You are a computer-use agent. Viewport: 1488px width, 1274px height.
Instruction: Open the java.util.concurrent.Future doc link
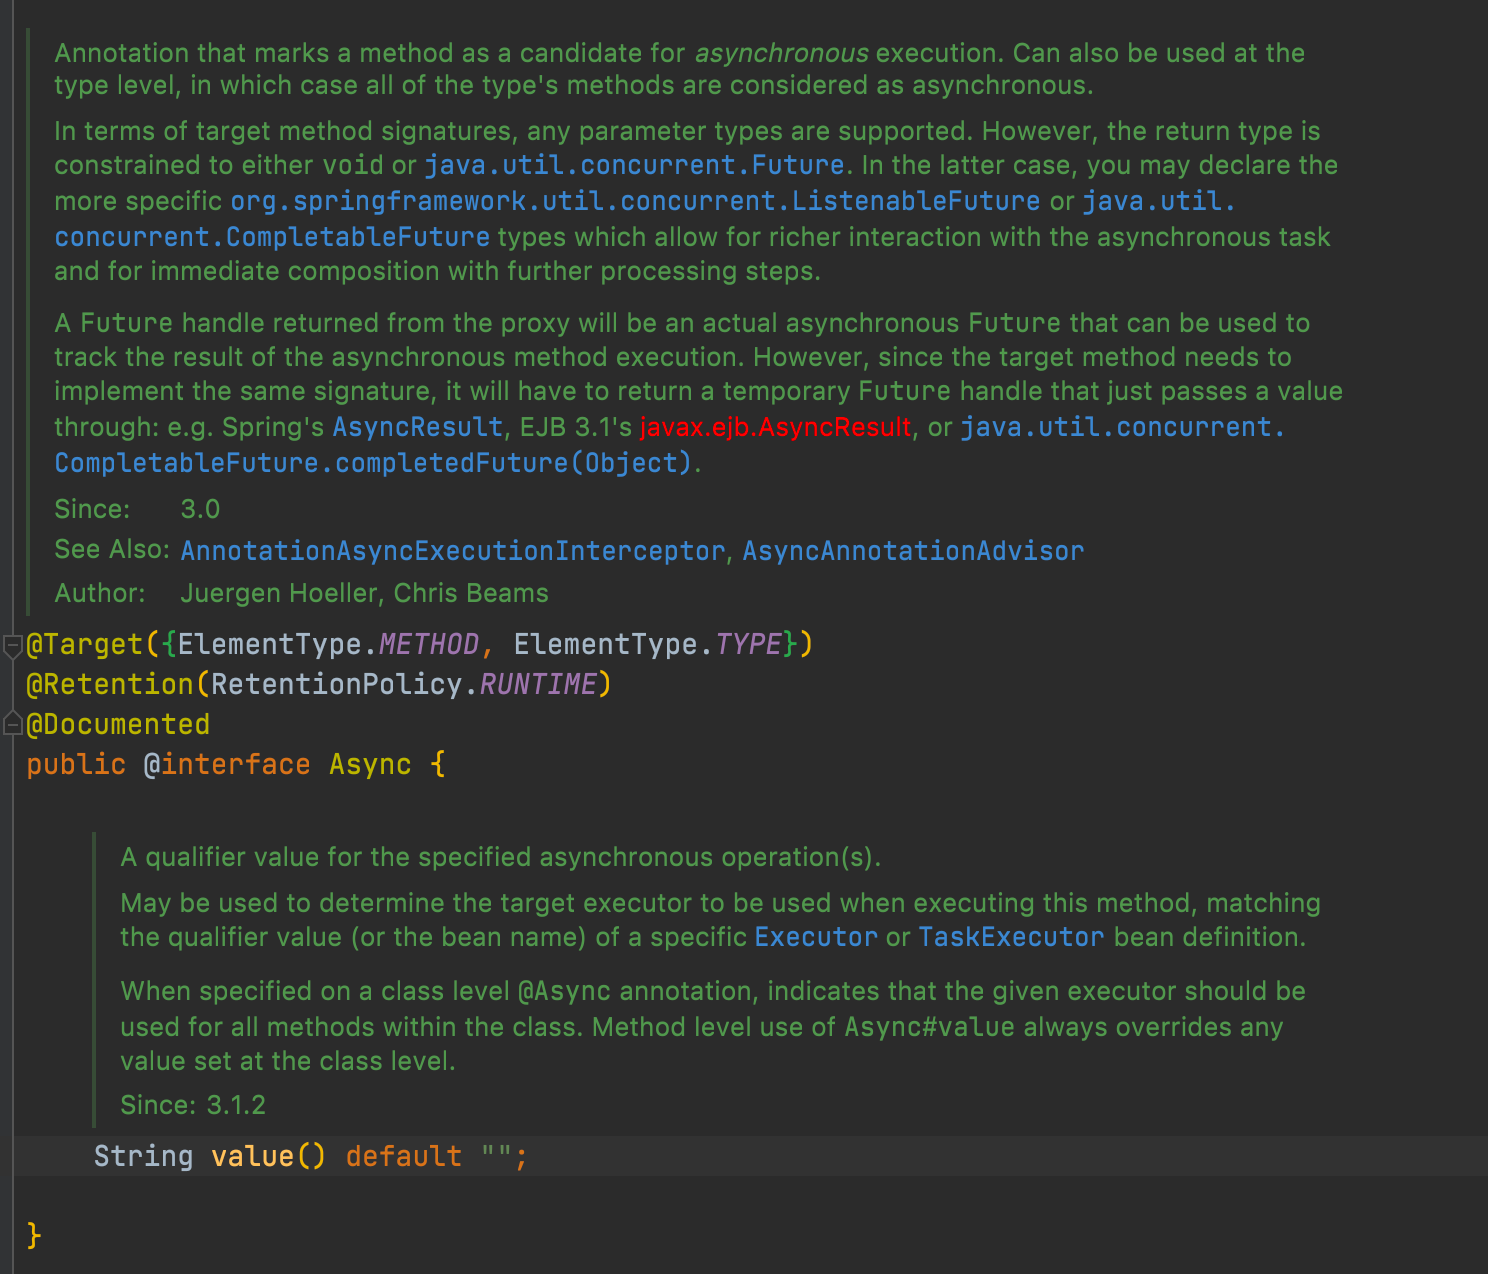point(634,165)
